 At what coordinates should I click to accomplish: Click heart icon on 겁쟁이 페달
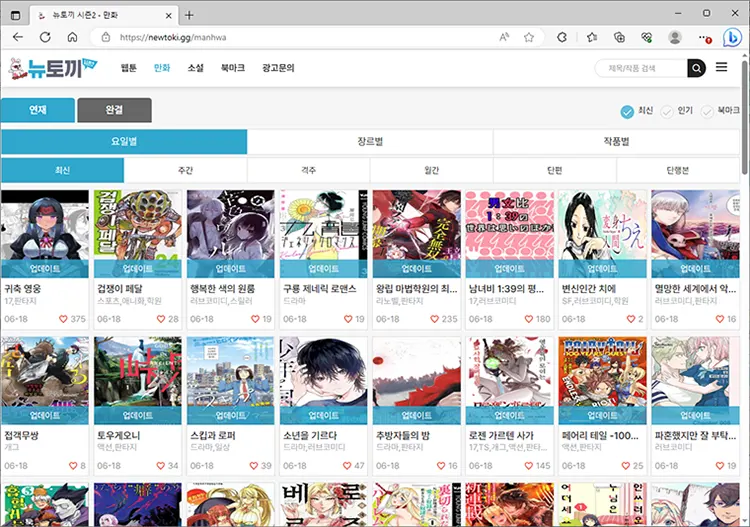(x=161, y=319)
